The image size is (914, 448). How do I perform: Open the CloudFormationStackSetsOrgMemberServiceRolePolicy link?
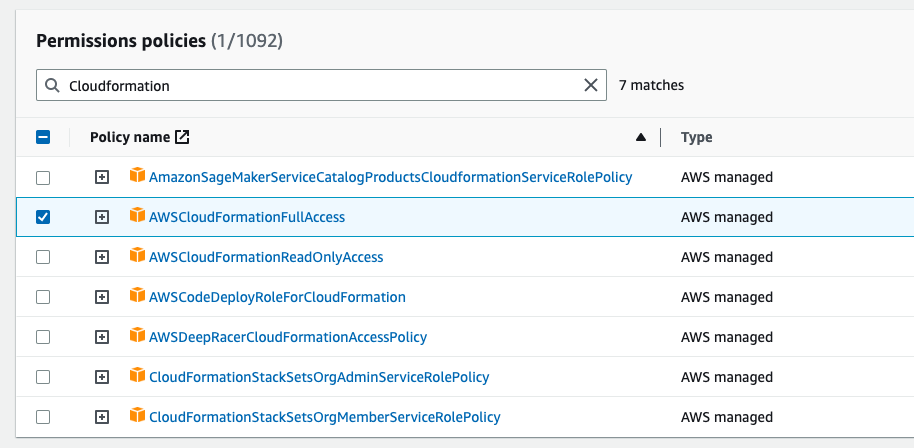tap(325, 417)
